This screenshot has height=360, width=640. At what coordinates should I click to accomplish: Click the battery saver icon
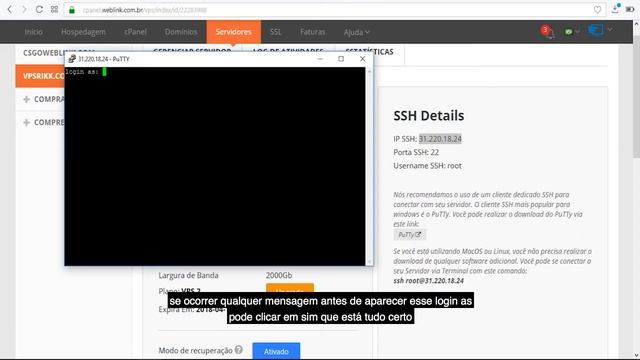tap(630, 9)
